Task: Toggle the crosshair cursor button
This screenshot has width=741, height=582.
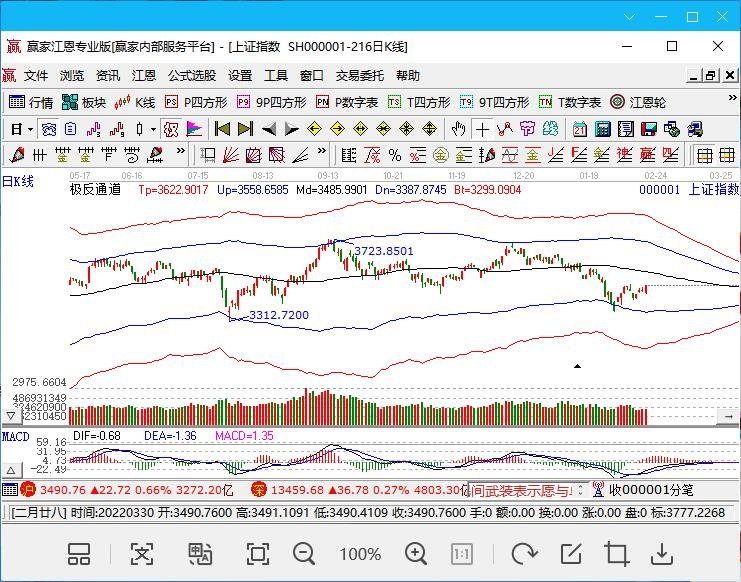Action: (482, 129)
